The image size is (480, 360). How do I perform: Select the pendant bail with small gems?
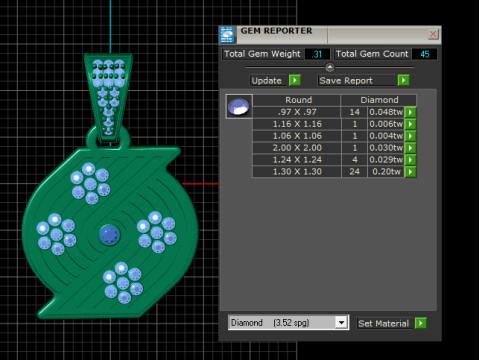point(109,98)
